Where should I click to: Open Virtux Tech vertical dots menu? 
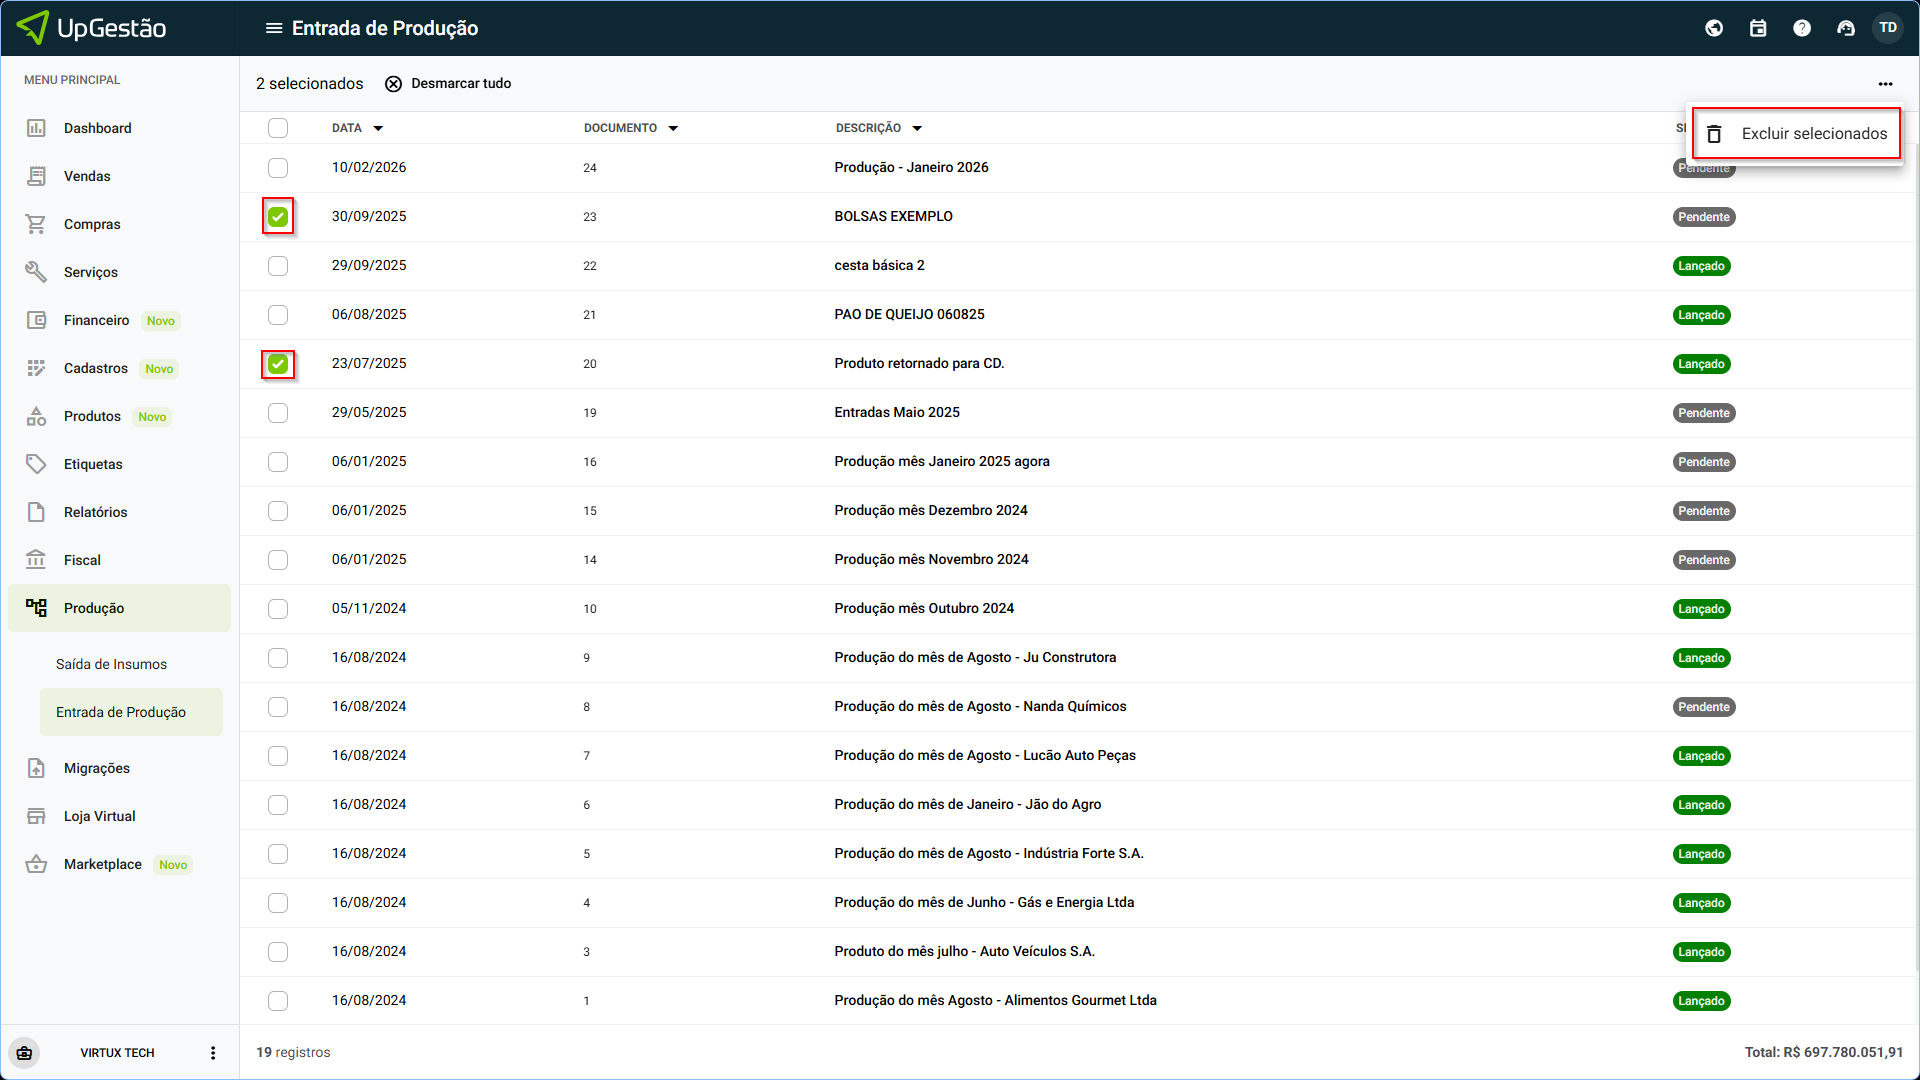[213, 1053]
